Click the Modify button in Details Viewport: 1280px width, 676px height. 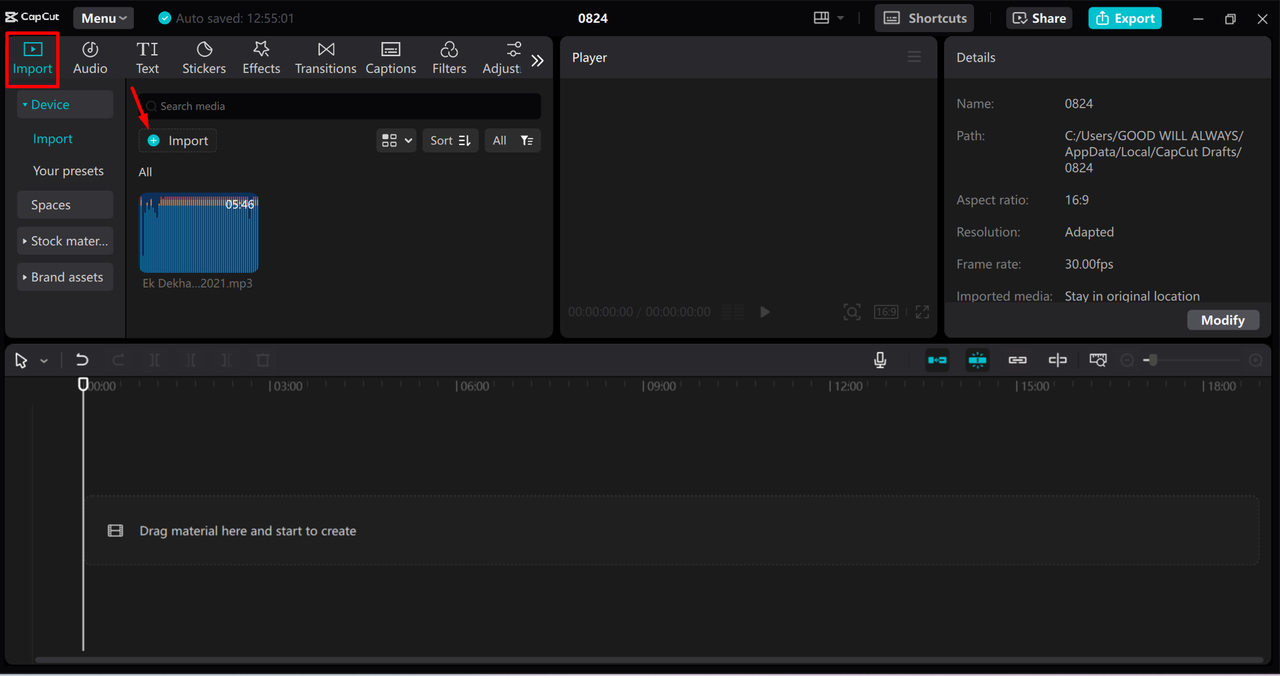1223,320
